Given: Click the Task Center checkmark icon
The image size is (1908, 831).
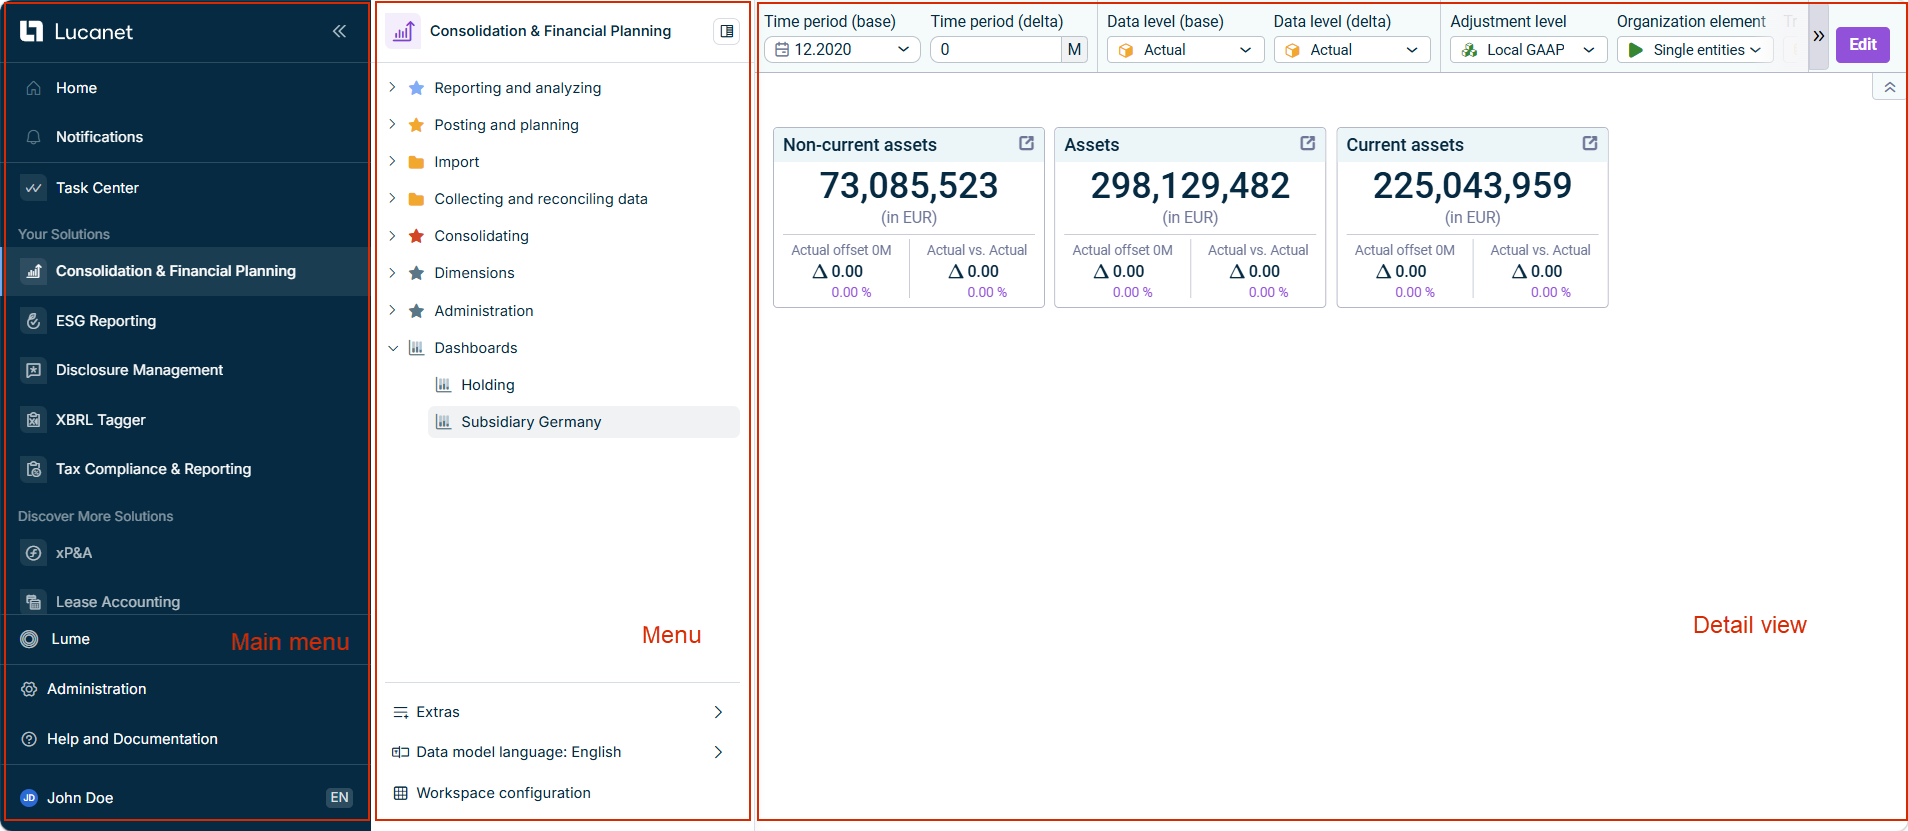Looking at the screenshot, I should point(34,188).
